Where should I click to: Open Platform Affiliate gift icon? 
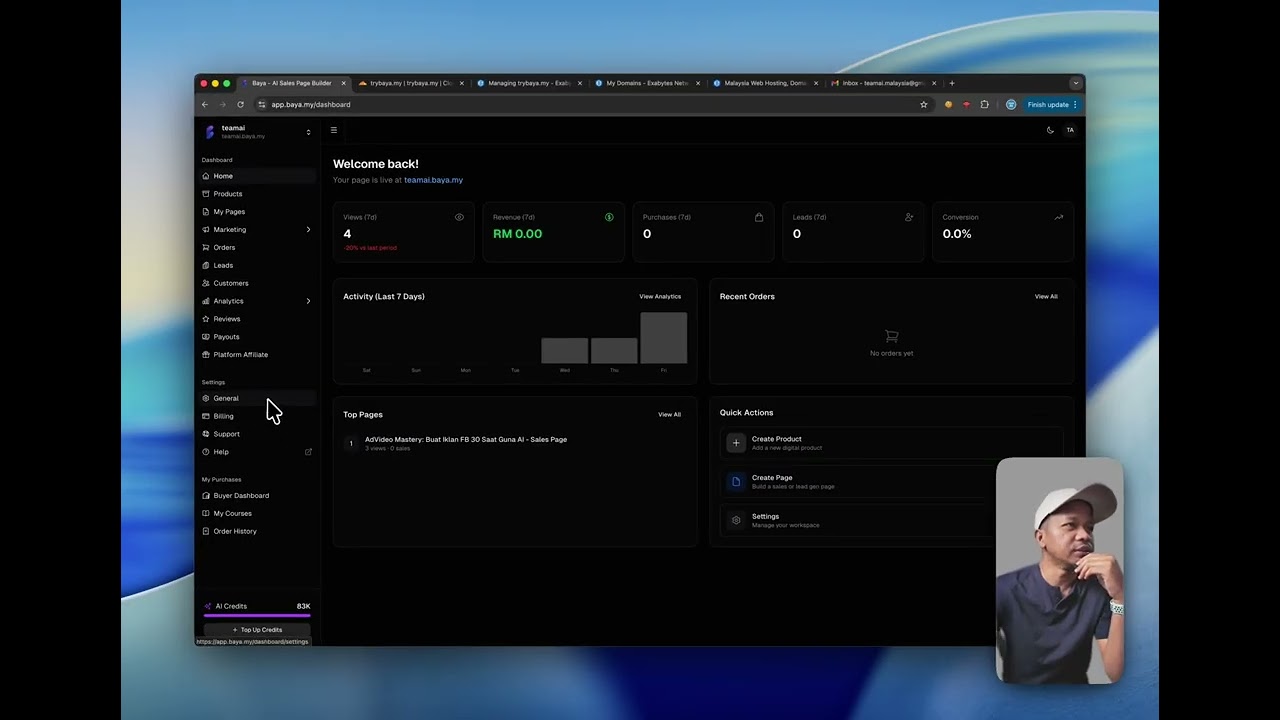206,355
